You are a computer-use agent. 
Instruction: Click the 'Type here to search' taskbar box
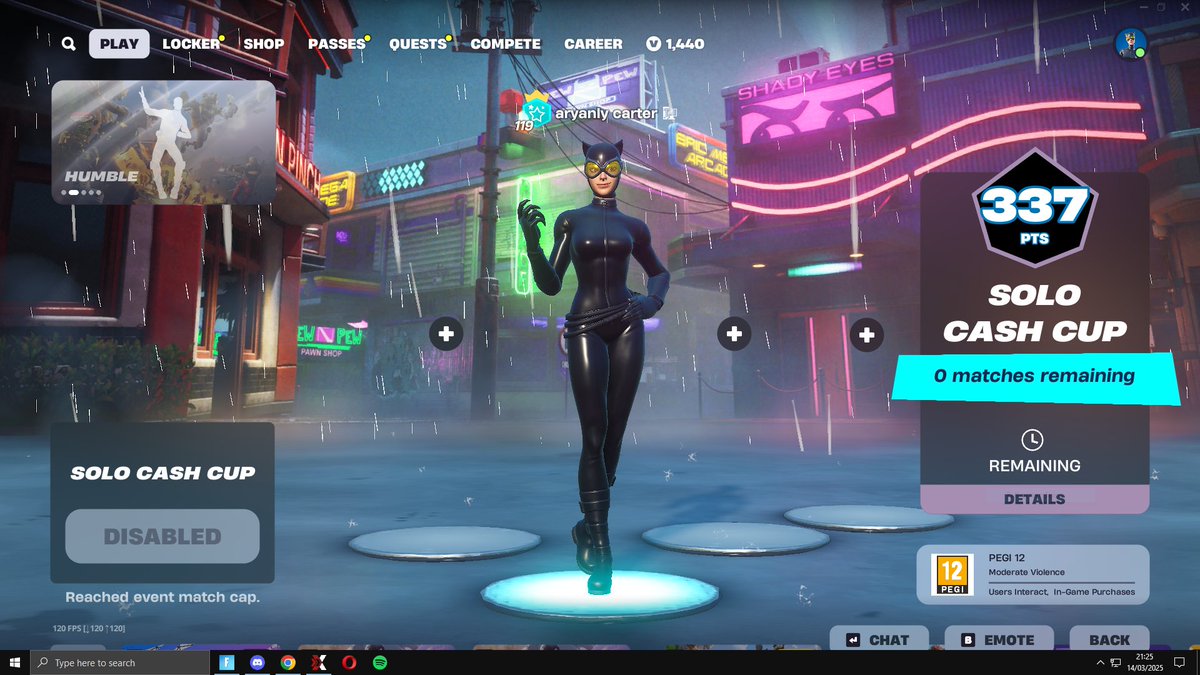(120, 662)
